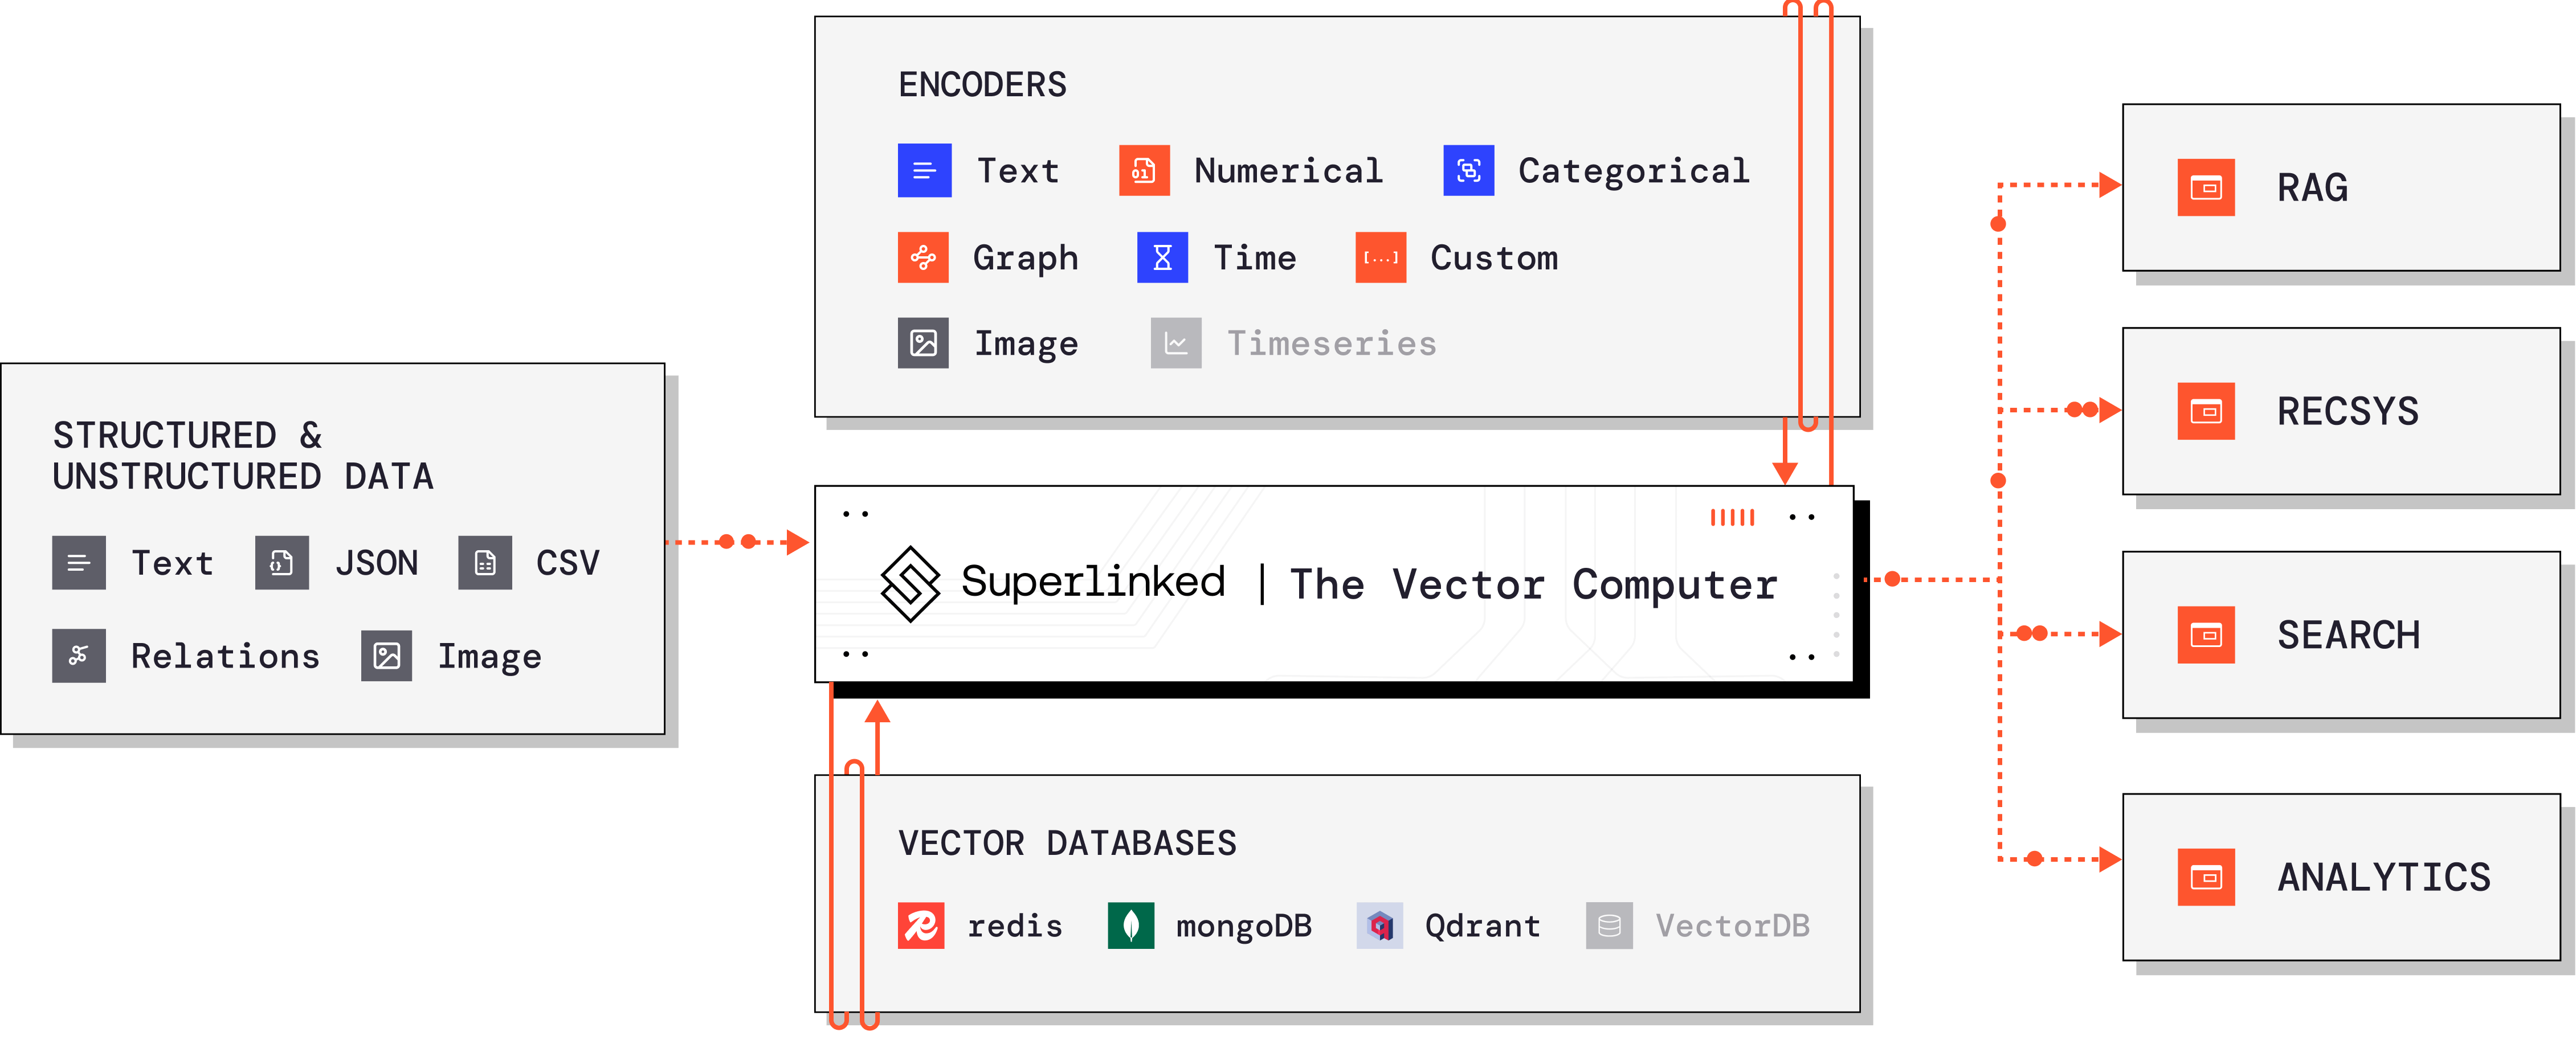Viewport: 2576px width, 1044px height.
Task: Click the Superlinked diamond logo
Action: [910, 584]
